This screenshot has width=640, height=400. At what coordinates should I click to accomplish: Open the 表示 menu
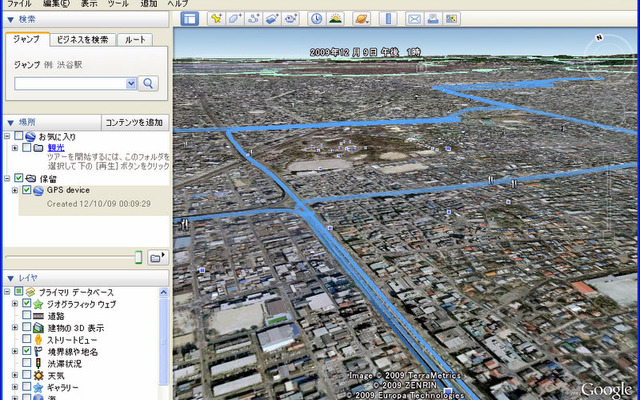coord(89,4)
